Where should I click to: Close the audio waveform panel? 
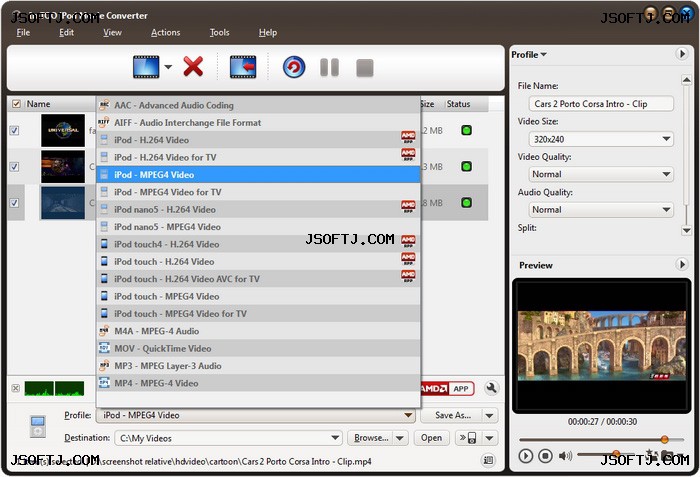[x=16, y=388]
